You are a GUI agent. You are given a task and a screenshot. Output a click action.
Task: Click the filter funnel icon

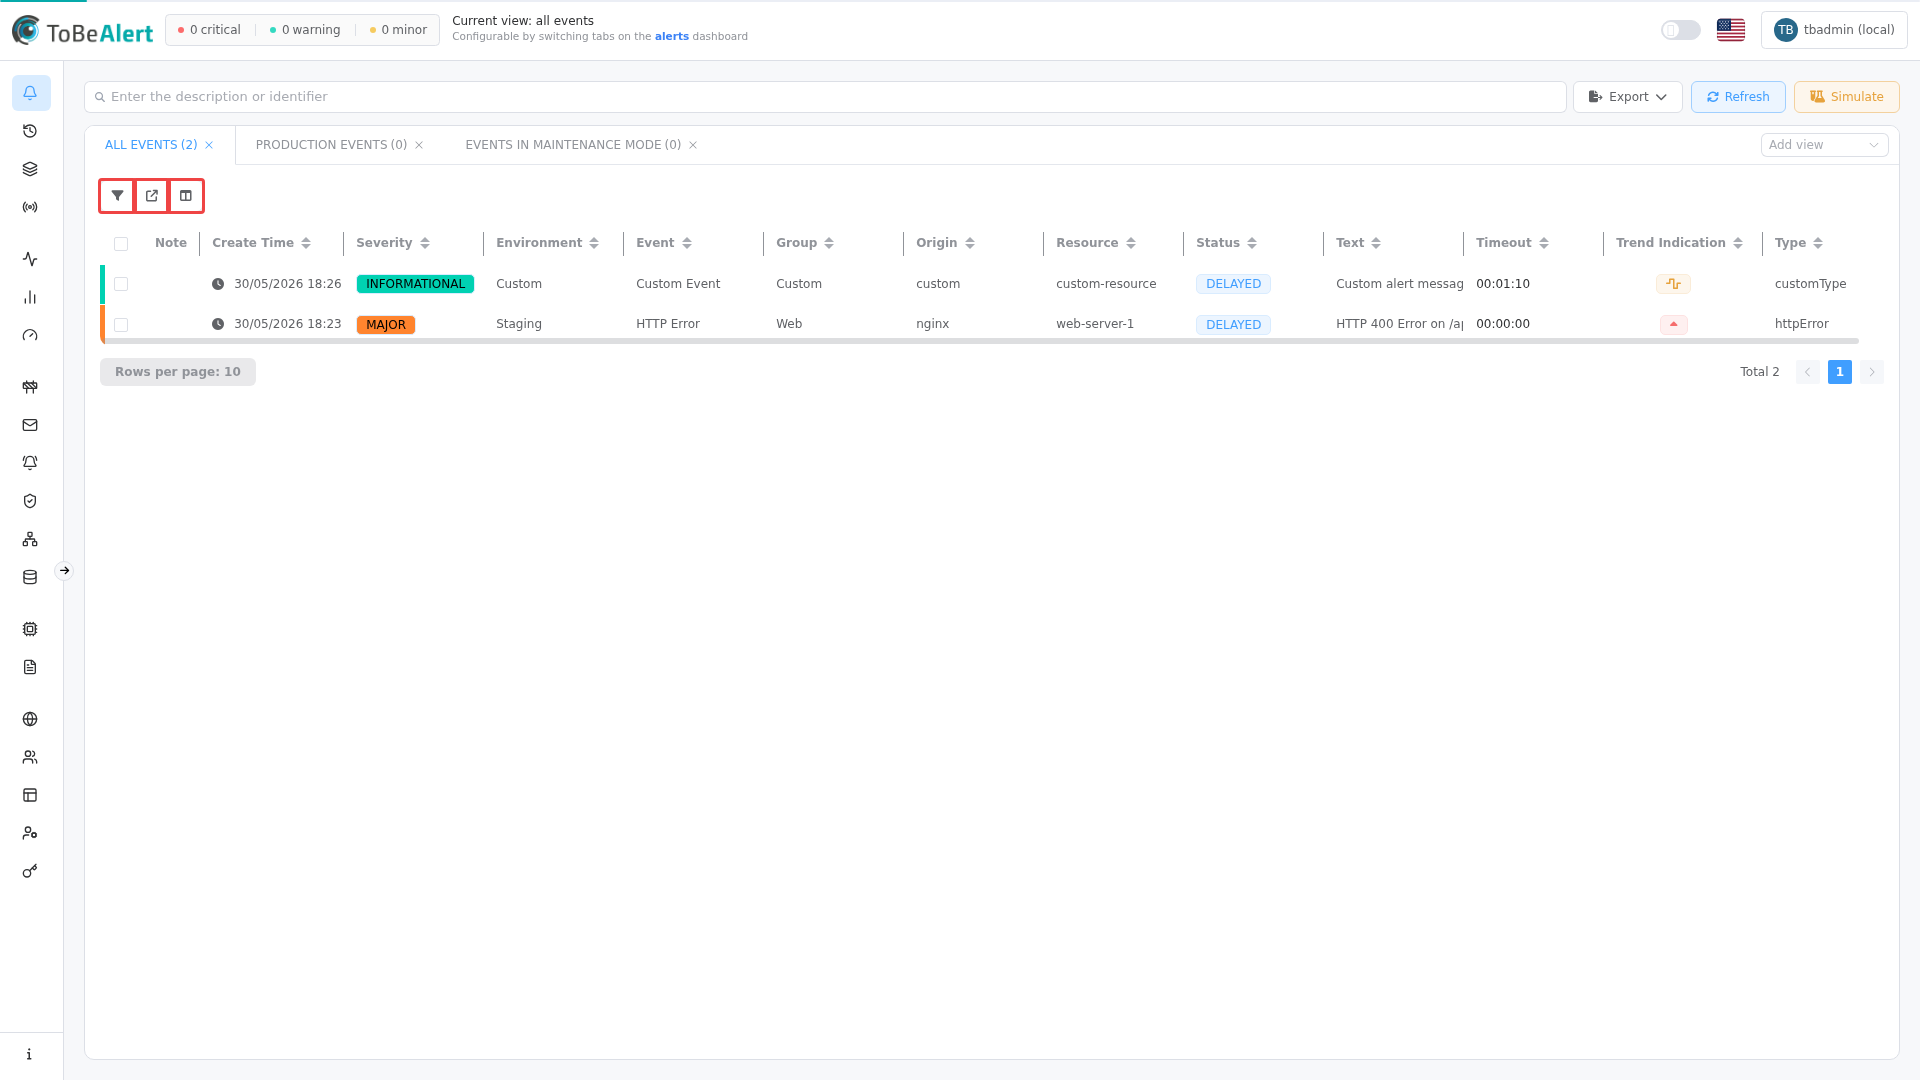coord(117,196)
